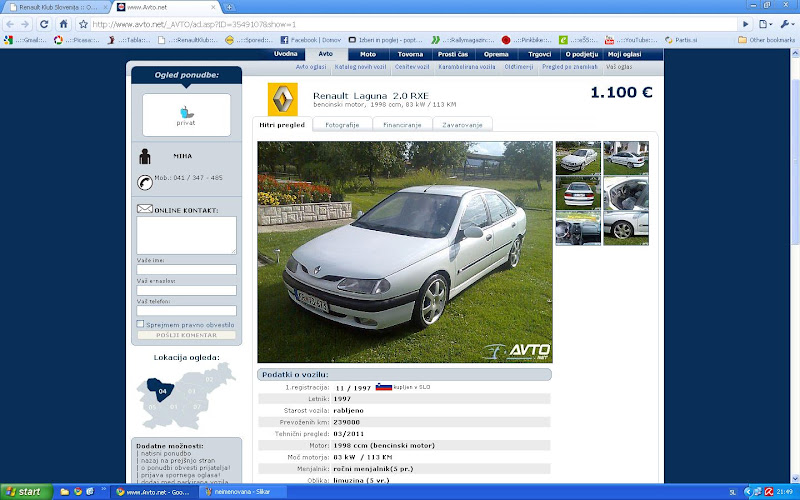Viewport: 800px width, 500px height.
Task: Open the Picasa bookmark
Action: pyautogui.click(x=77, y=40)
